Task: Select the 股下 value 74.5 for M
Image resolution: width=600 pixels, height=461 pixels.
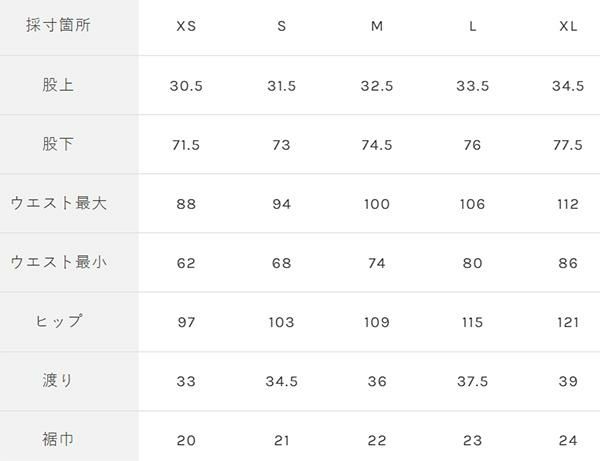Action: click(376, 145)
